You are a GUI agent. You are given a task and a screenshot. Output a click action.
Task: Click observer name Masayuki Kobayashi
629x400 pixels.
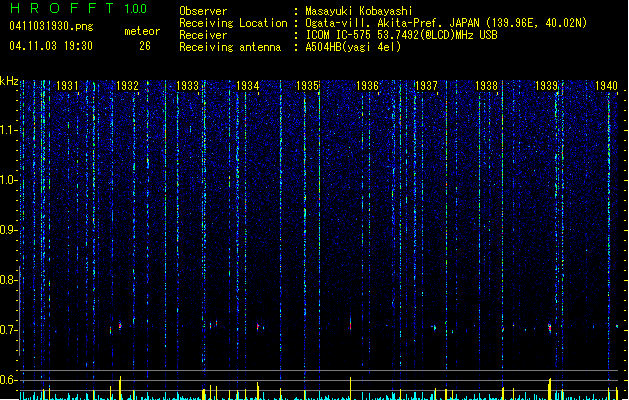coord(359,11)
